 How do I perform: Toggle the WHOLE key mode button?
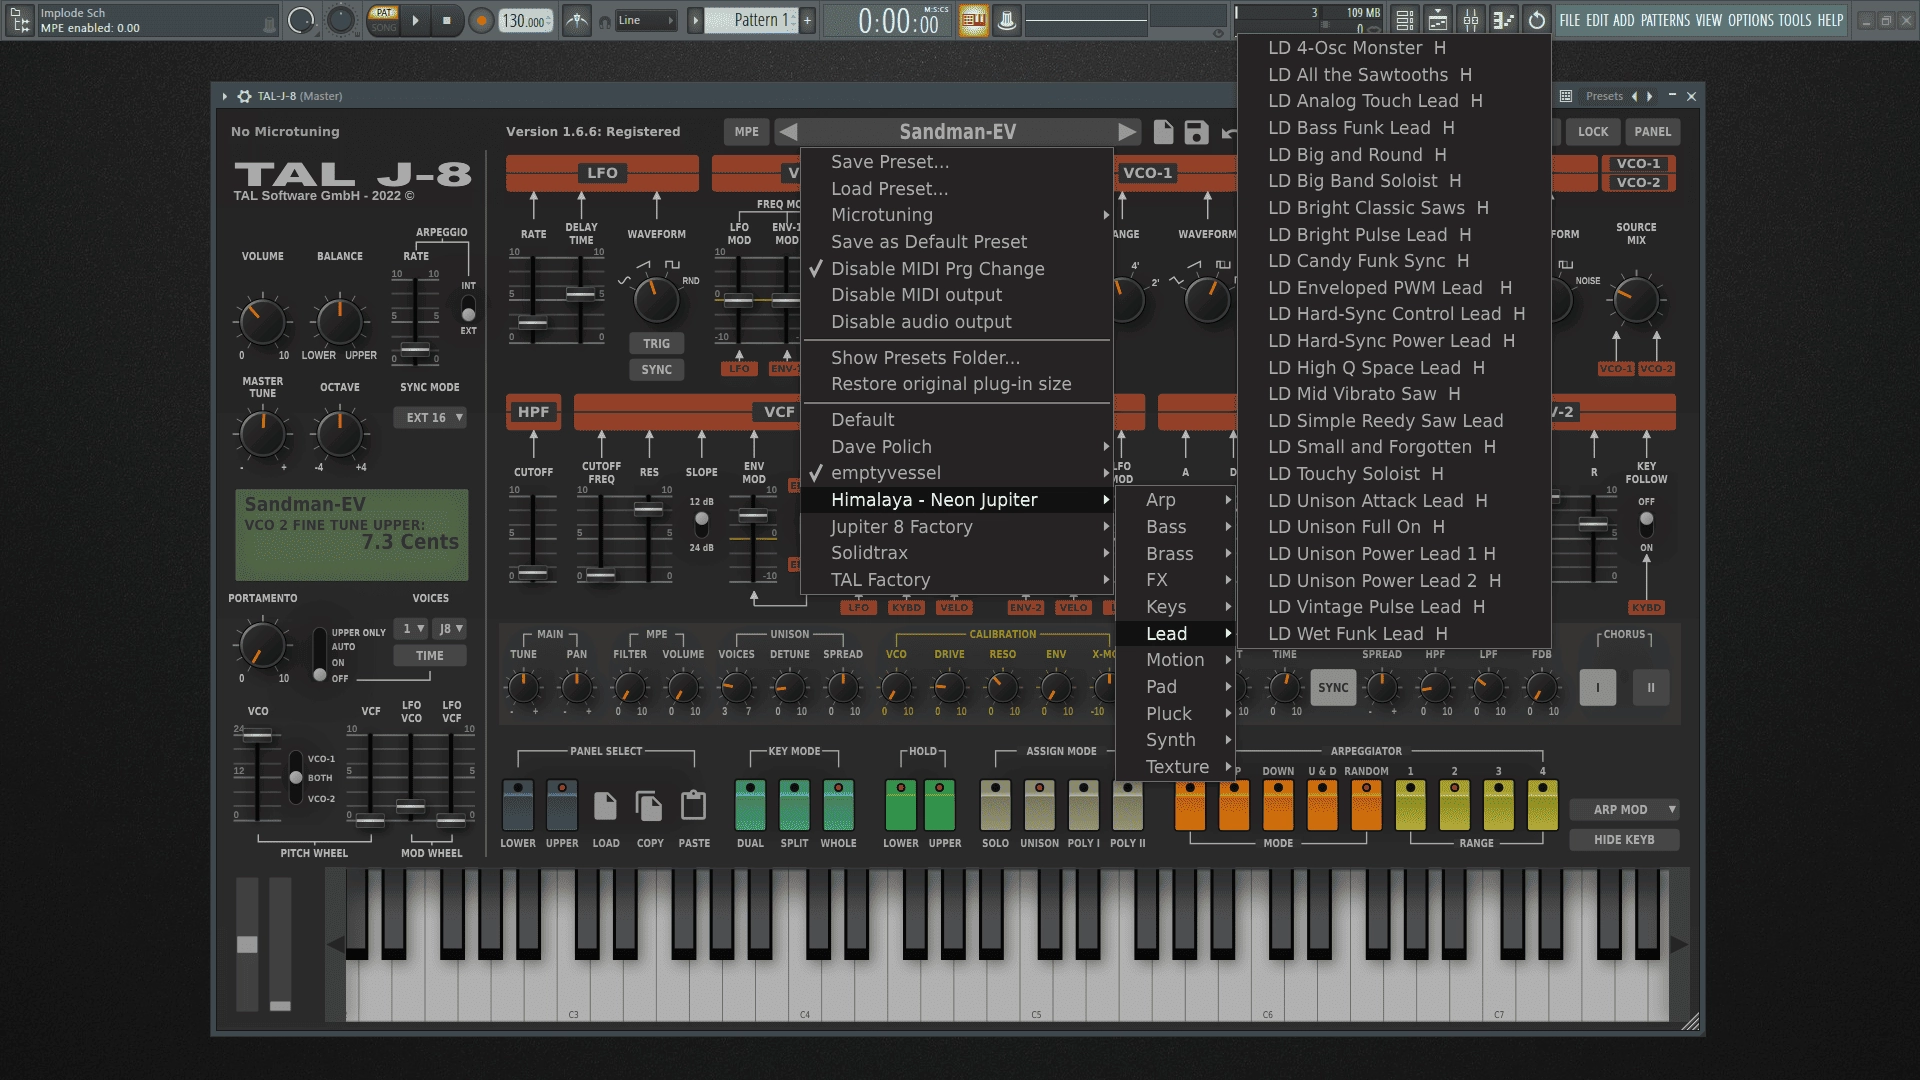tap(838, 805)
